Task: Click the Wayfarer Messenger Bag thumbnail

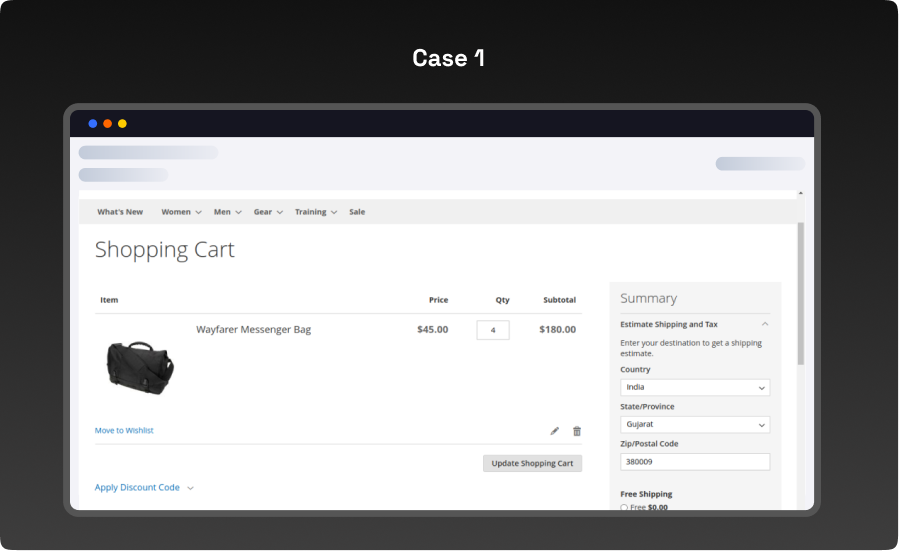Action: [x=140, y=367]
